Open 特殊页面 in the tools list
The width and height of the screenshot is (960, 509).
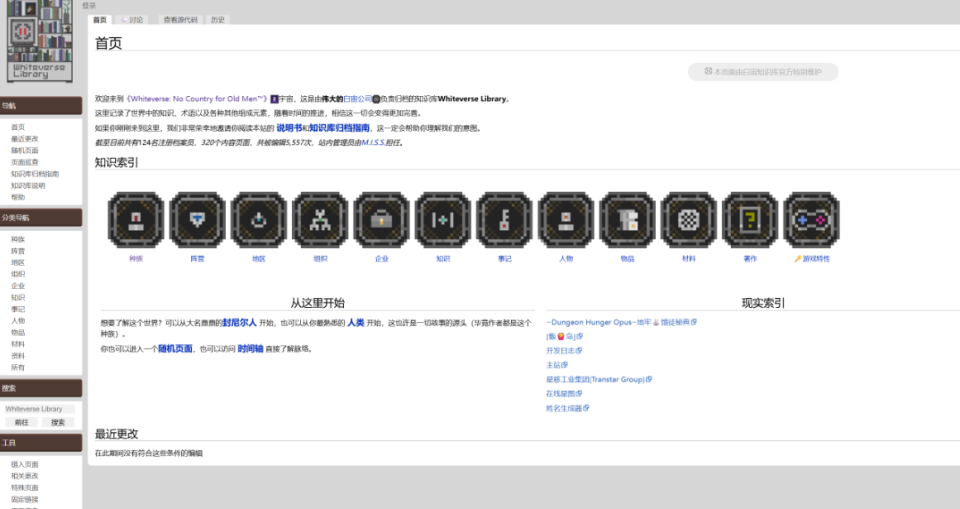24,488
